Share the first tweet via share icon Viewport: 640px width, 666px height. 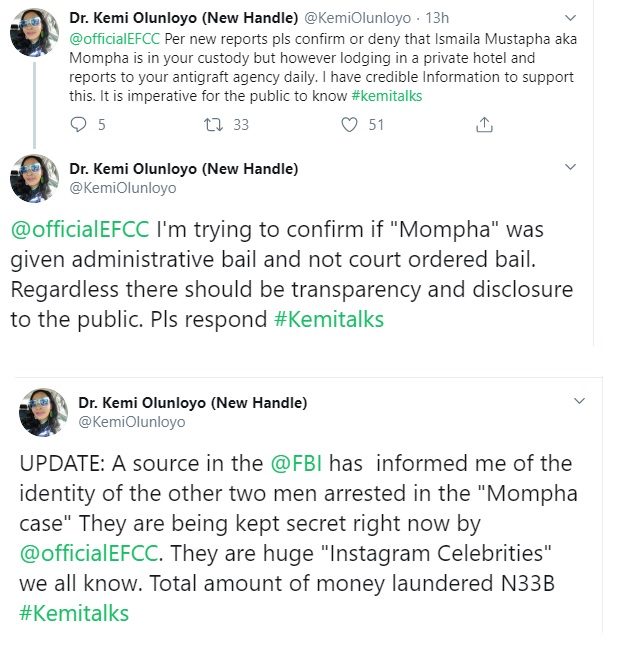coord(485,125)
